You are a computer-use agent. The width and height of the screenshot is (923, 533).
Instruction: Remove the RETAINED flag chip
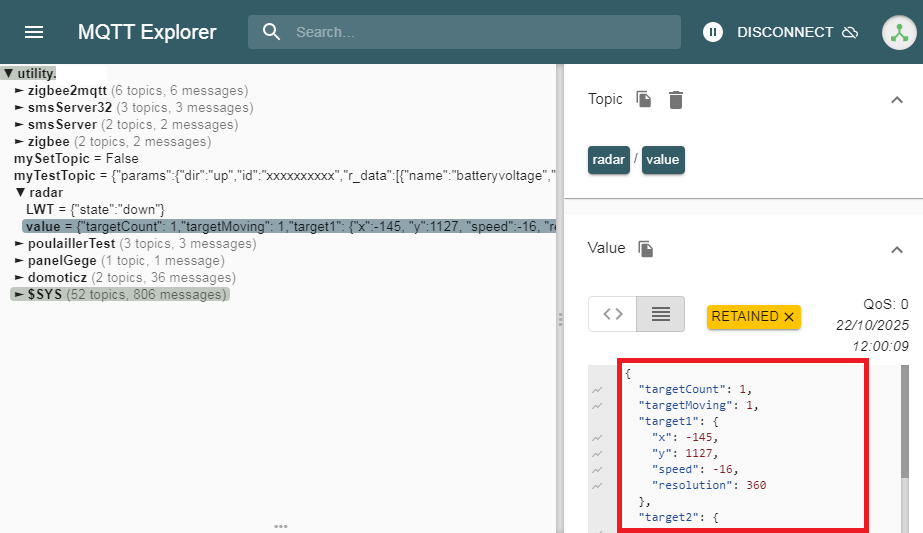pos(789,317)
